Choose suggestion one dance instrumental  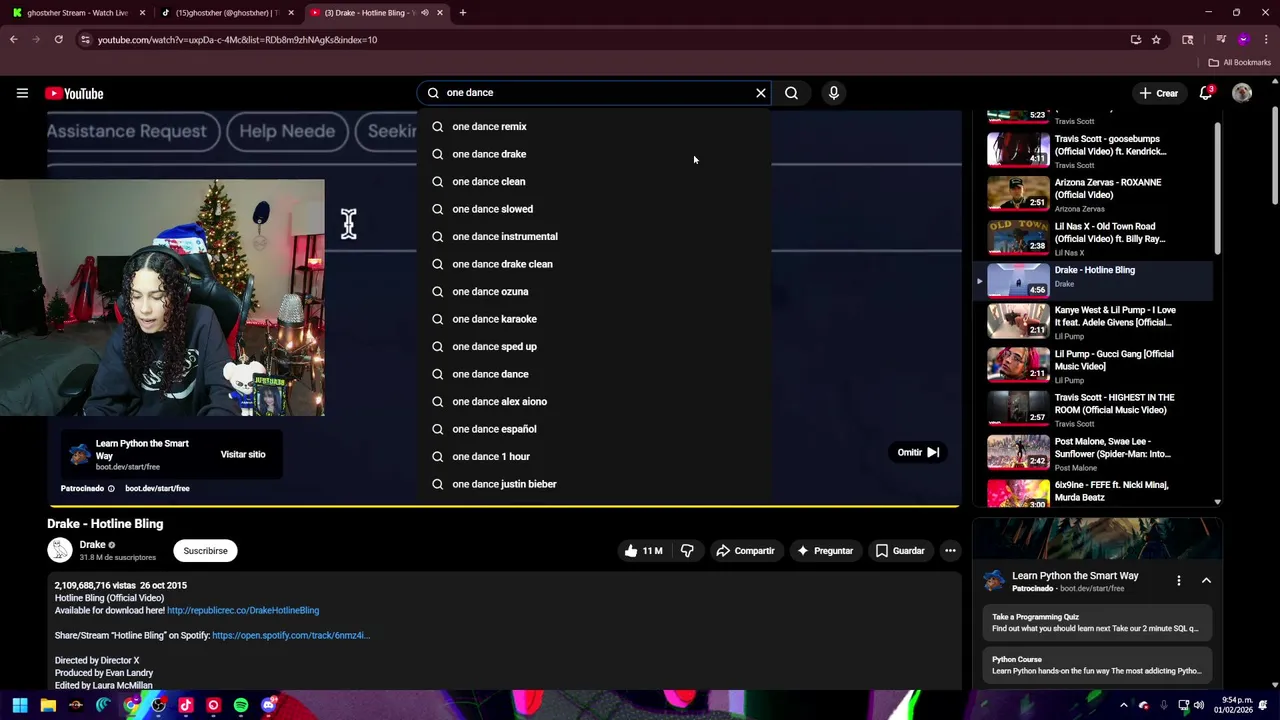point(594,237)
